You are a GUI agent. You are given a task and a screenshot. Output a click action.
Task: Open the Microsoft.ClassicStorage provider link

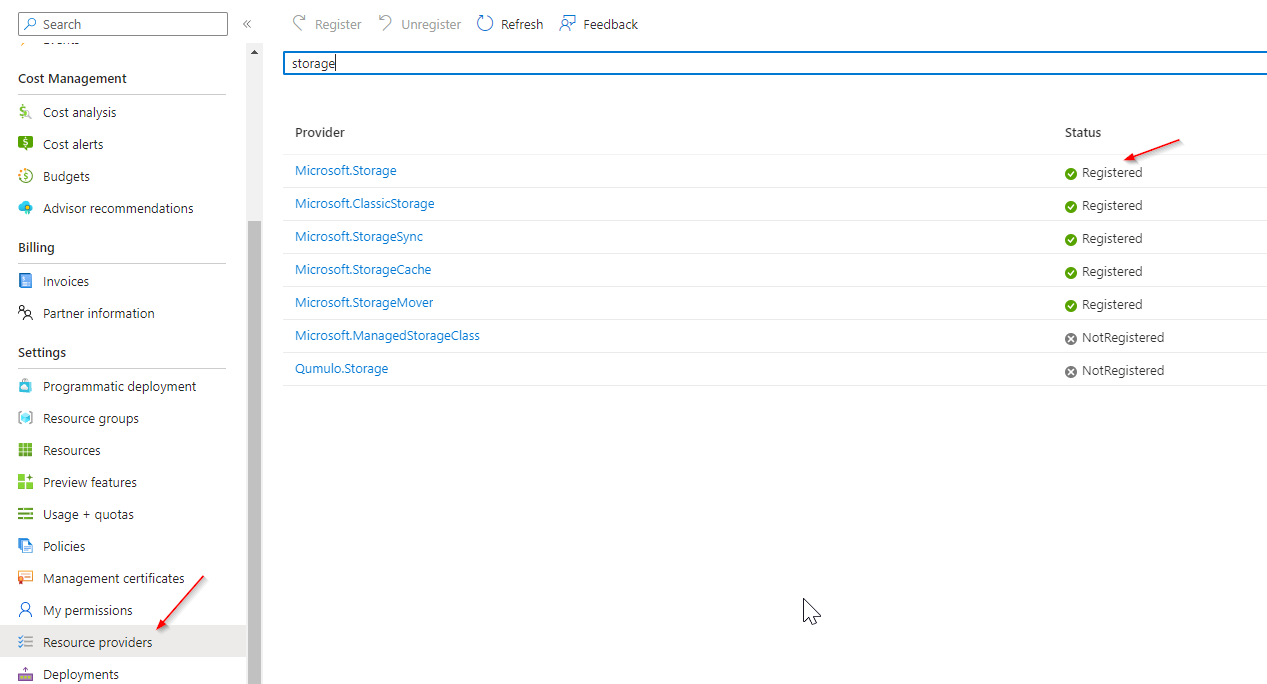[x=365, y=204]
